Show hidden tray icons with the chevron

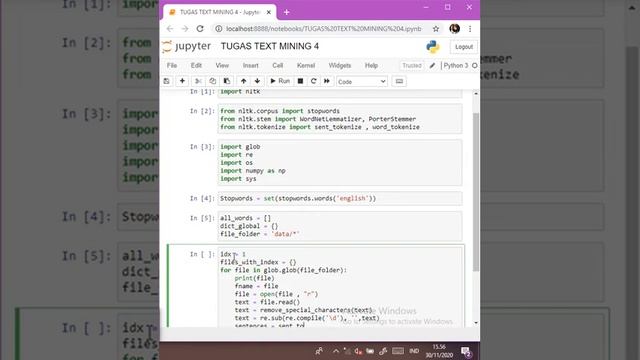pos(336,351)
